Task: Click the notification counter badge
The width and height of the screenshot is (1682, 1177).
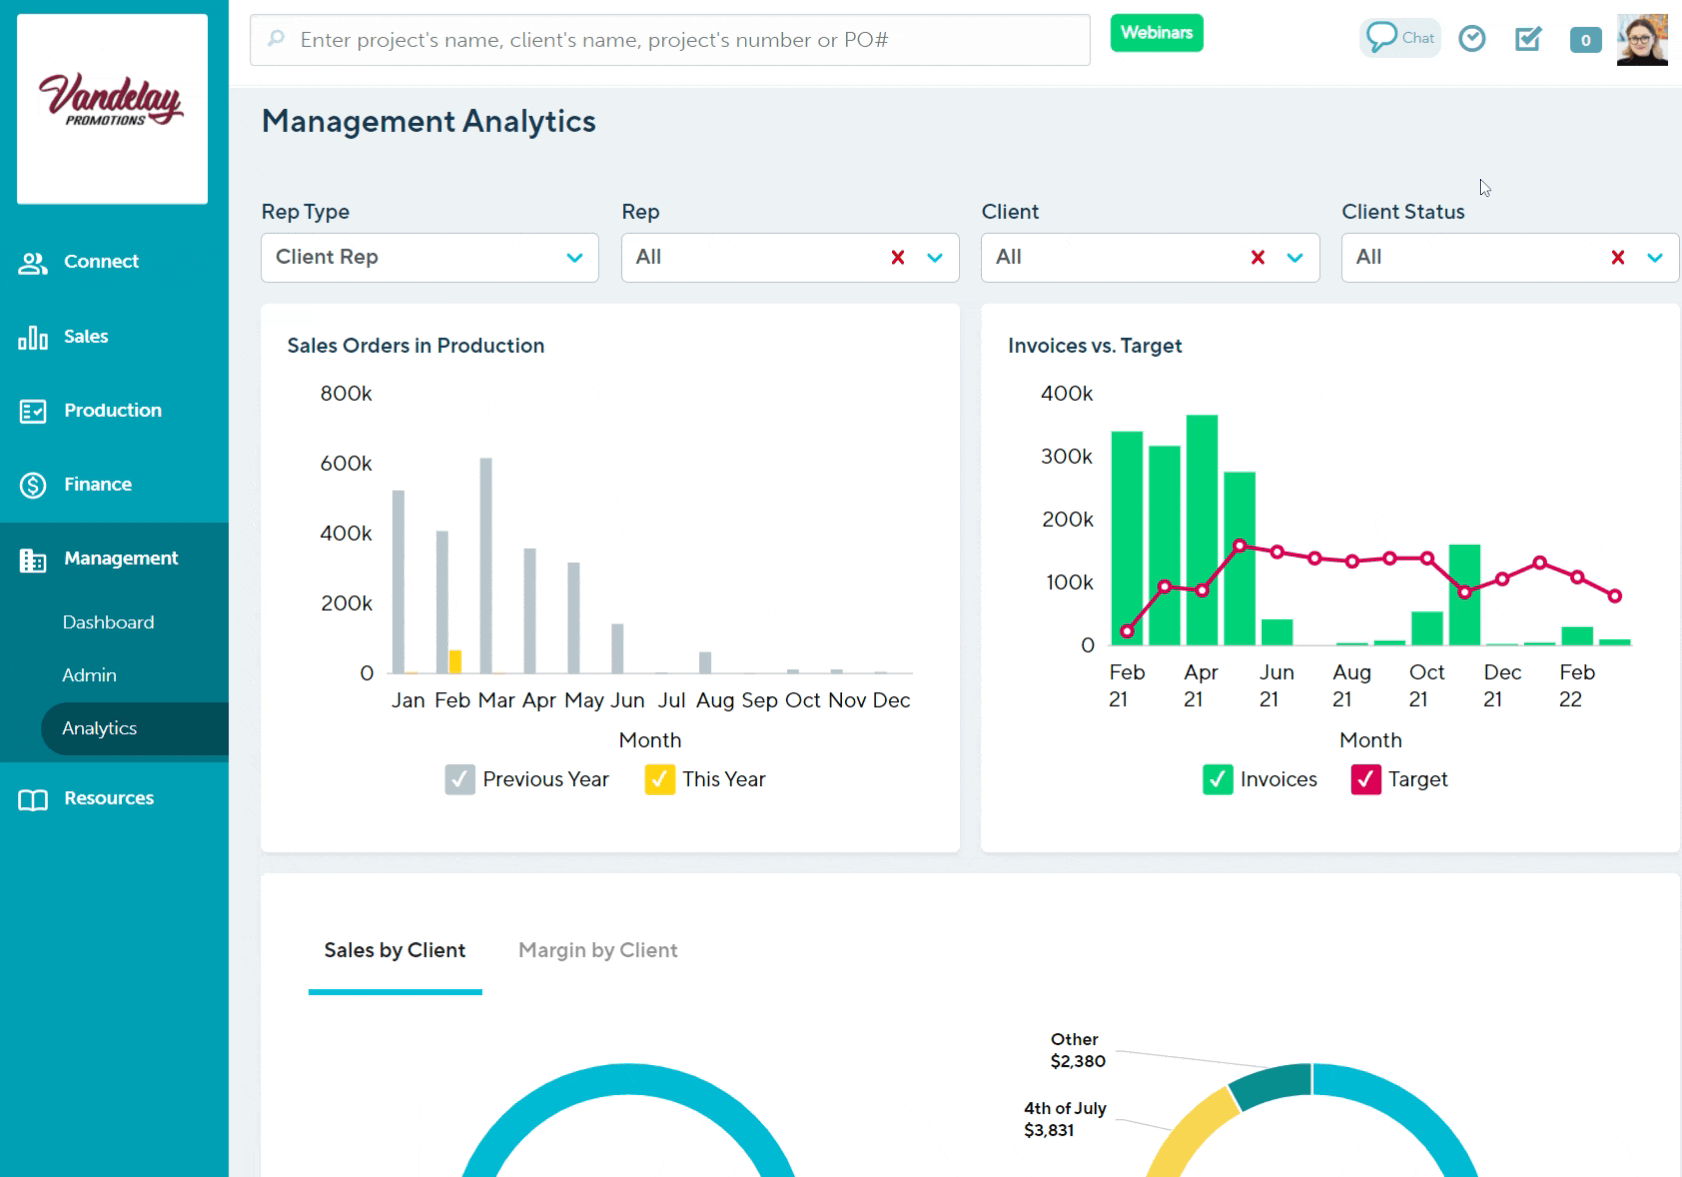Action: (x=1584, y=40)
